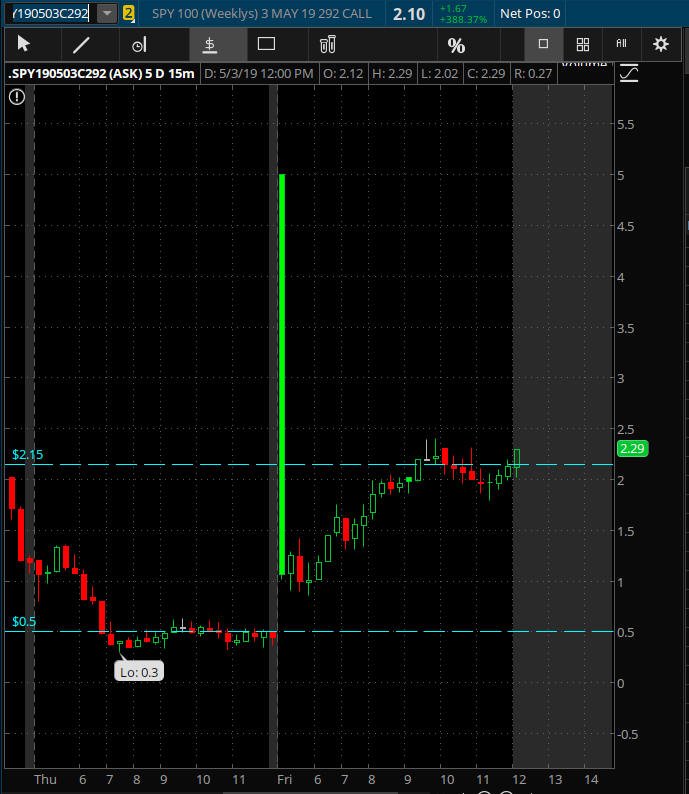689x794 pixels.
Task: Select the pointer cursor tool
Action: click(x=23, y=44)
